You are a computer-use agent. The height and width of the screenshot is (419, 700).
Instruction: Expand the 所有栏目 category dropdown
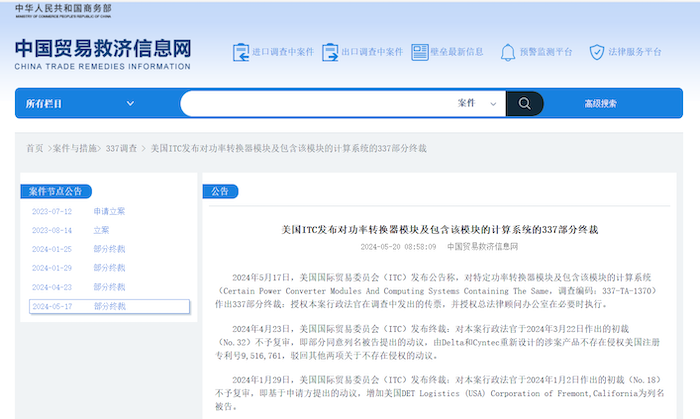click(x=79, y=104)
